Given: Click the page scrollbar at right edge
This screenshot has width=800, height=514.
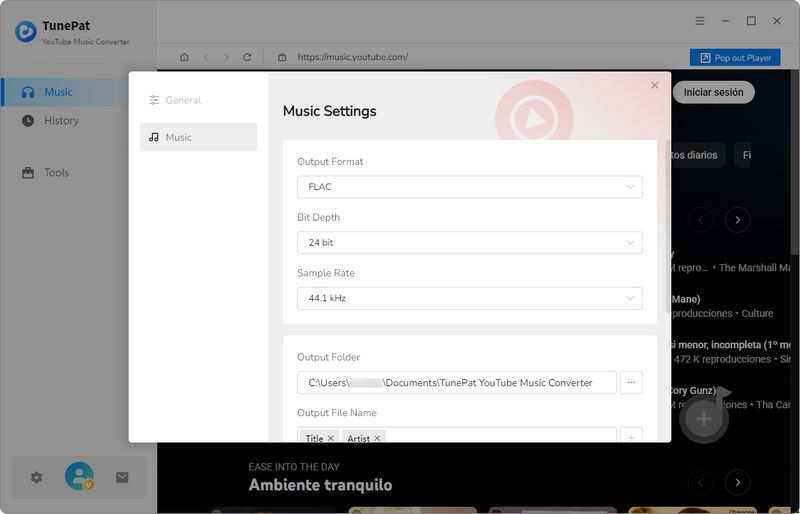Looking at the screenshot, I should (795, 161).
